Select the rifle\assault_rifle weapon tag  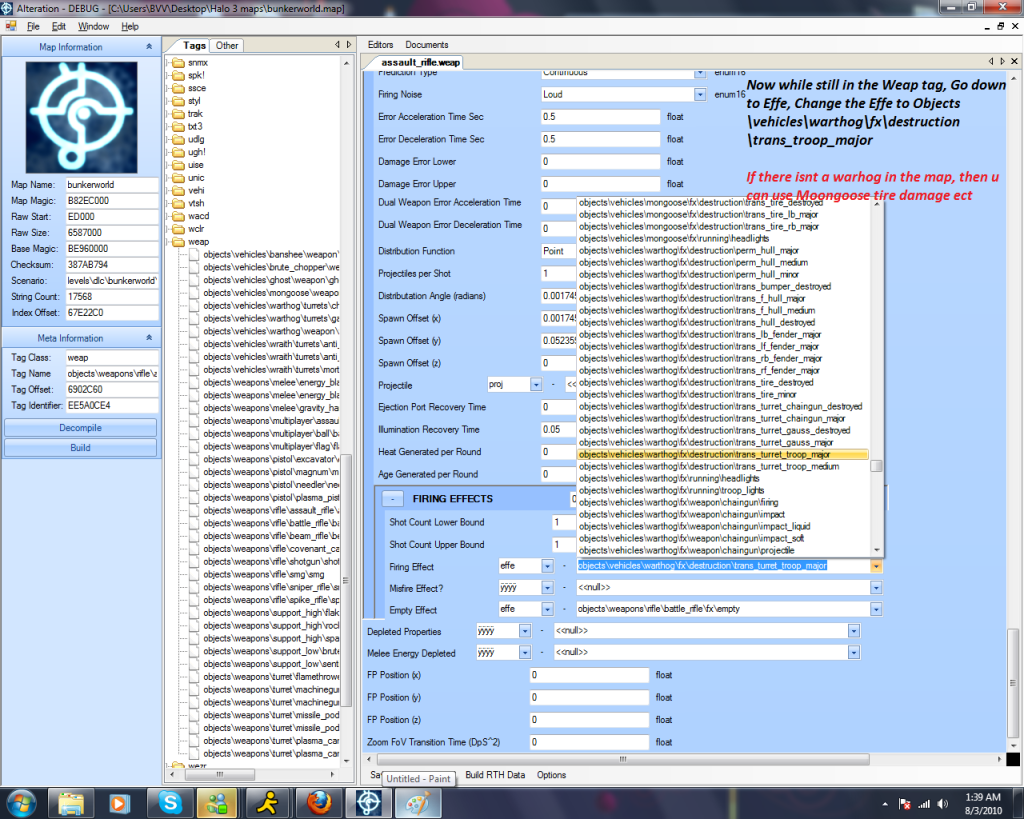(x=264, y=510)
